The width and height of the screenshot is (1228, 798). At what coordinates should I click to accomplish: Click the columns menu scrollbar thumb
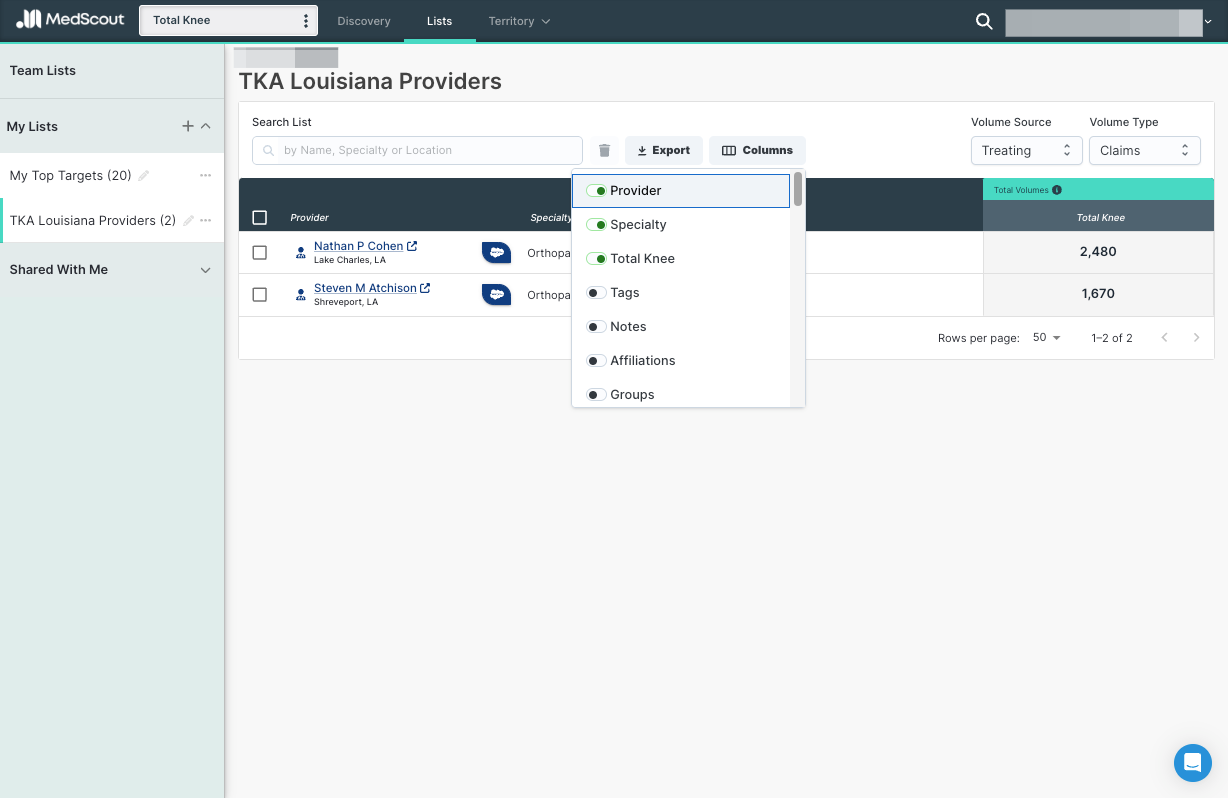point(798,189)
